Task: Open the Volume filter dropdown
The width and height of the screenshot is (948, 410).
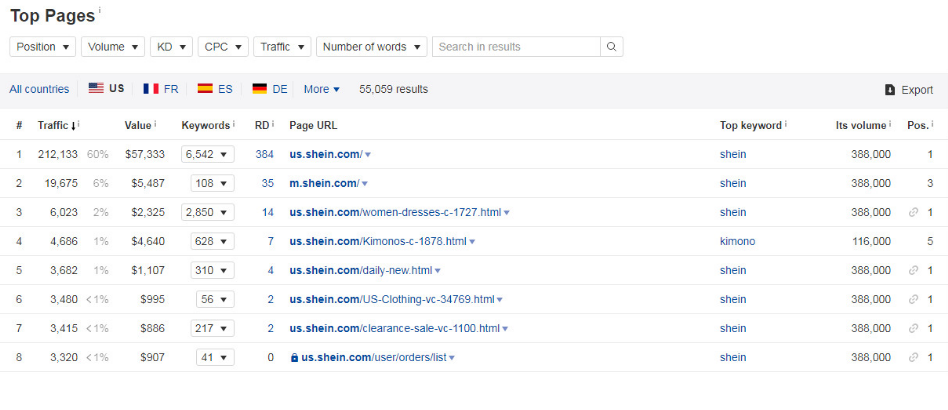Action: click(x=113, y=47)
